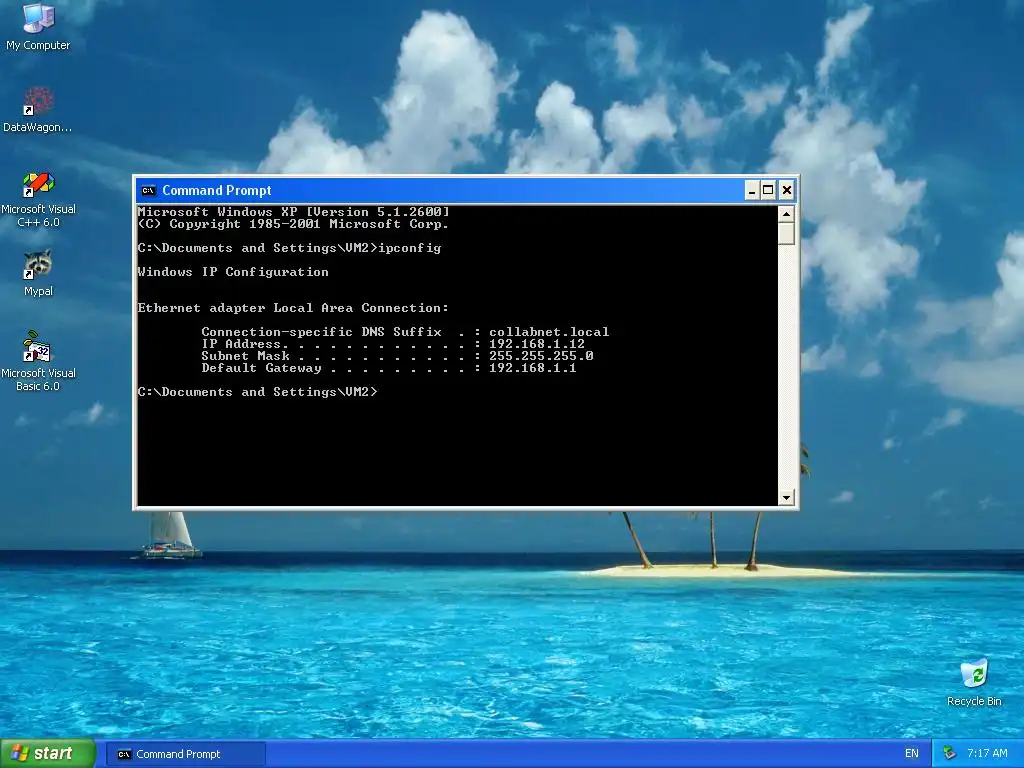Maximize the Command Prompt window
This screenshot has width=1024, height=768.
point(769,191)
